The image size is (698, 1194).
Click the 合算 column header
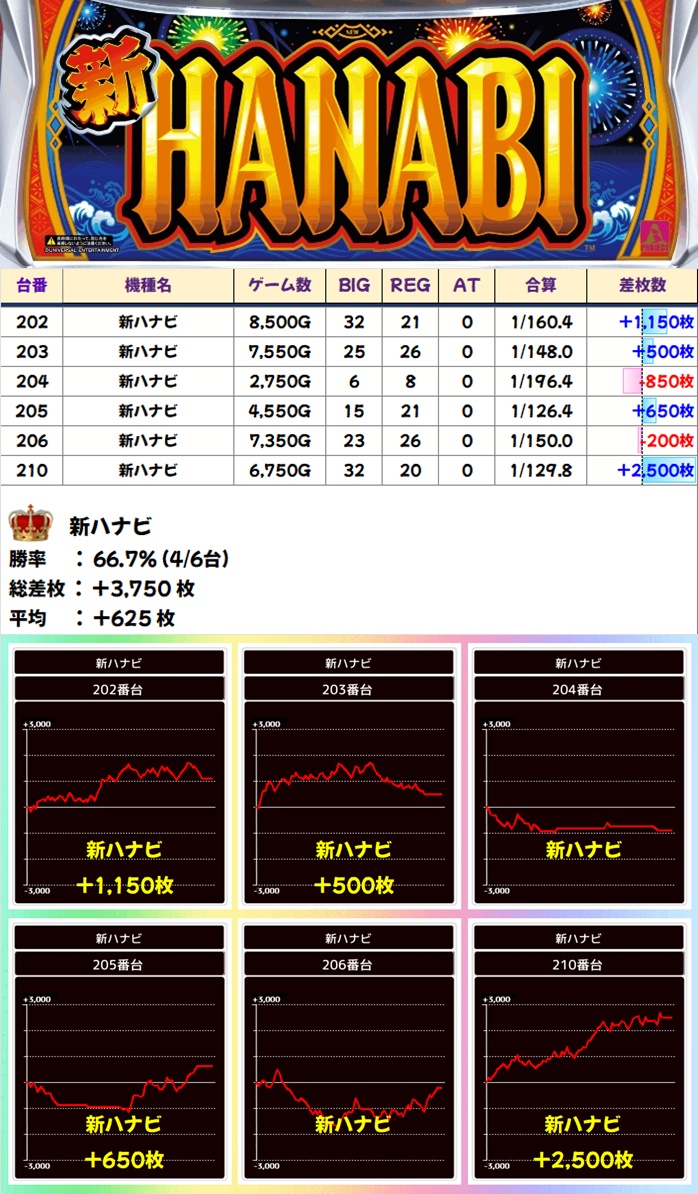click(x=540, y=285)
